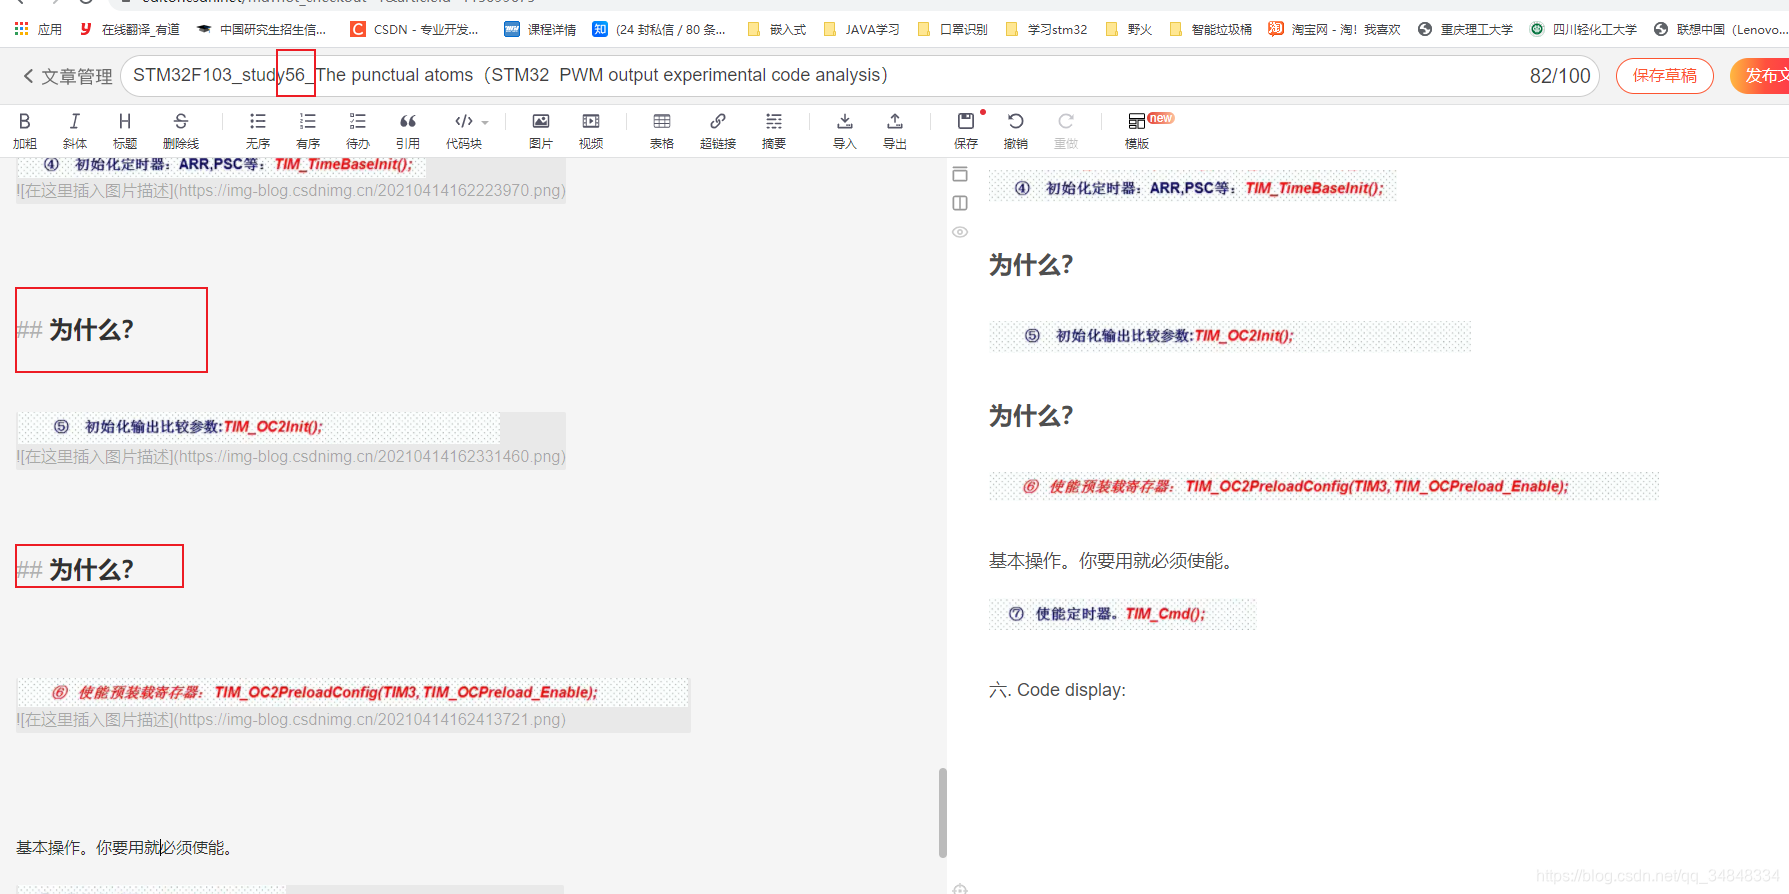Open the 中国研究生招生信息 bookmark

click(262, 29)
